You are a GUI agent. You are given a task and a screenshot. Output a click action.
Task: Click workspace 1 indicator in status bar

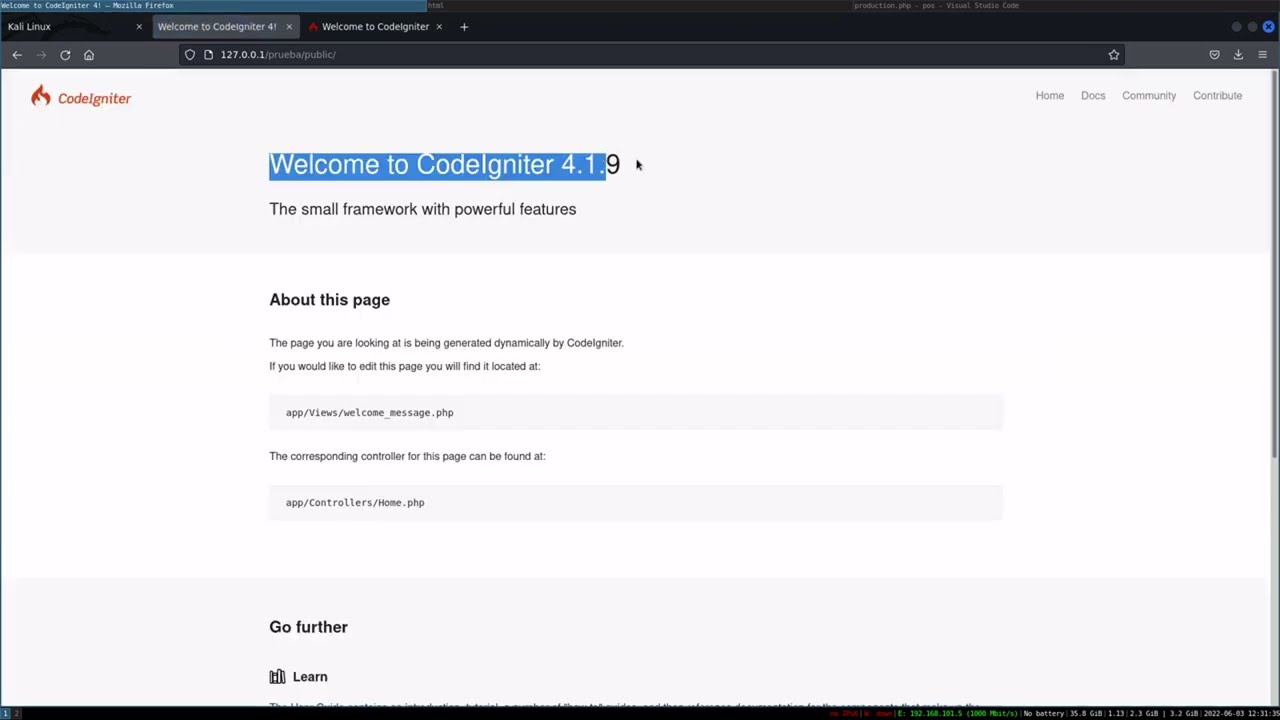pyautogui.click(x=5, y=713)
